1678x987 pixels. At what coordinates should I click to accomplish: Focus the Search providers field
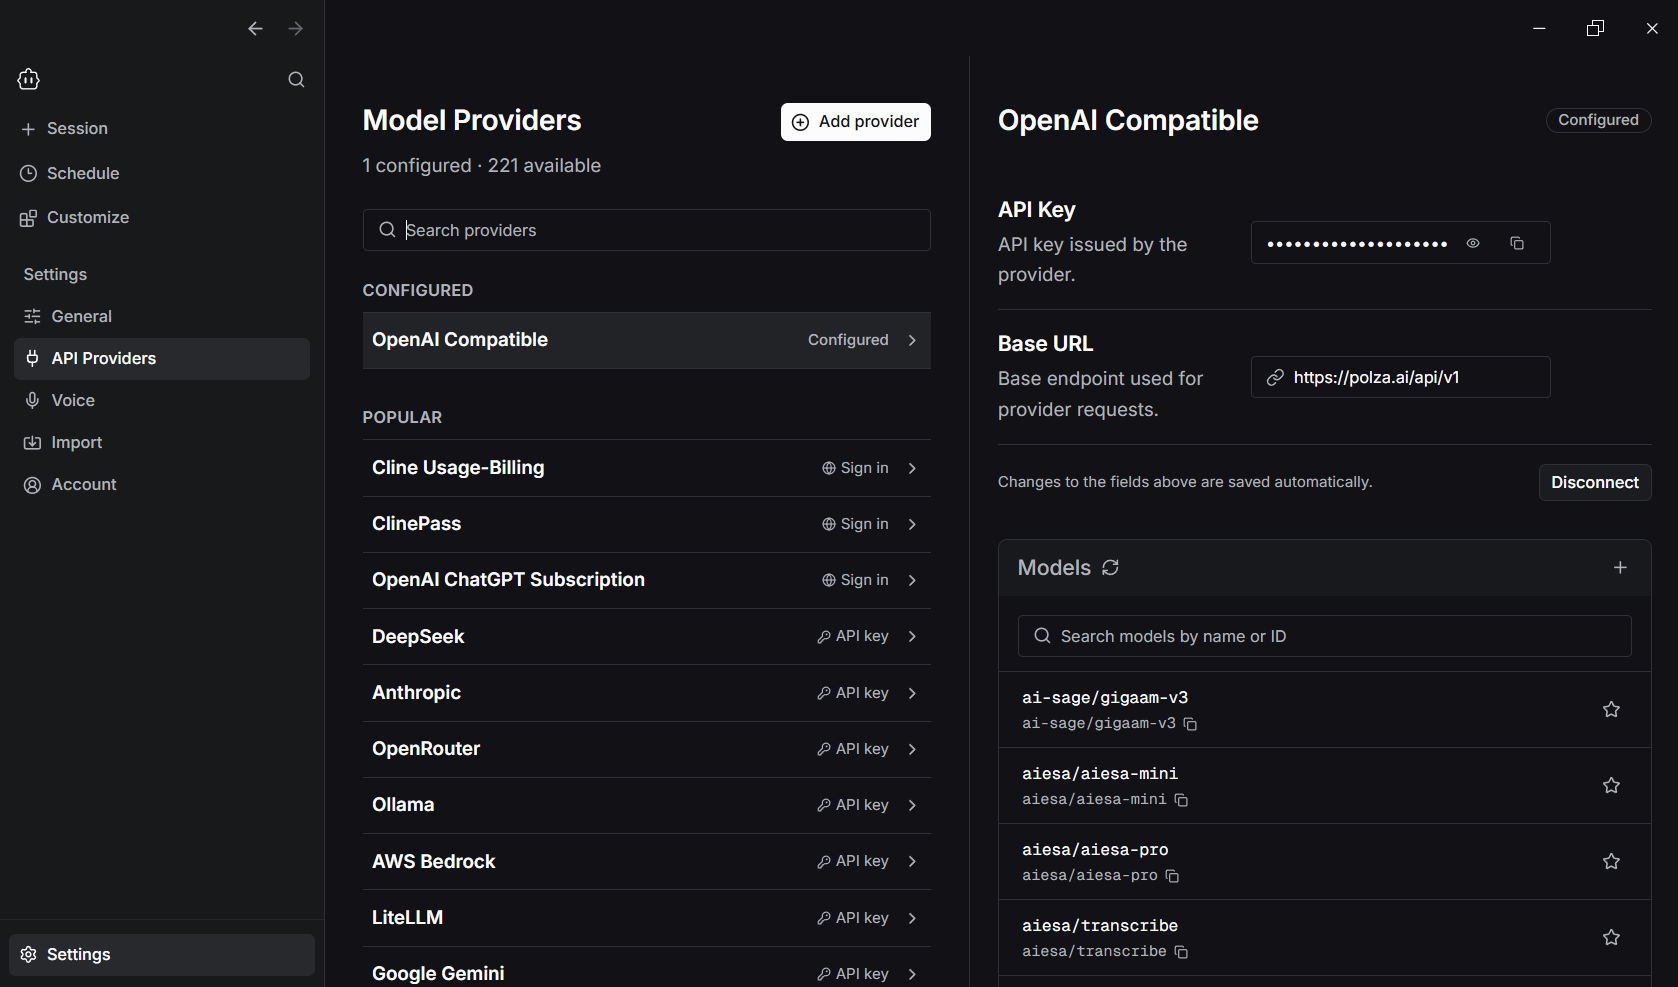click(x=646, y=230)
